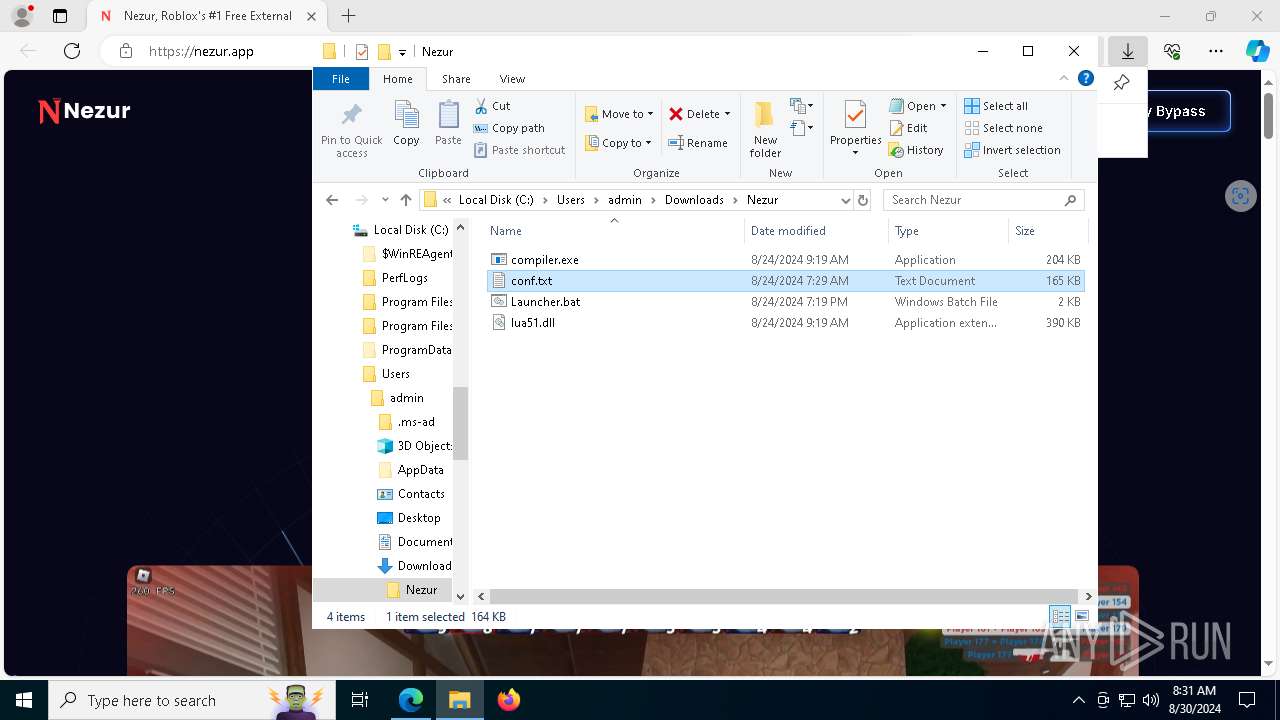Switch to Large icons view layout
The image size is (1280, 720).
coord(1081,617)
